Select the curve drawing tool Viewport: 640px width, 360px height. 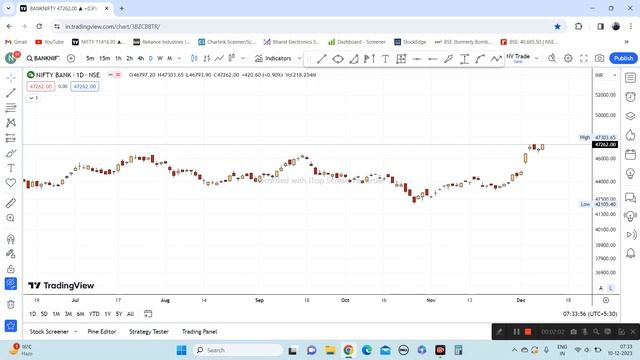480,59
